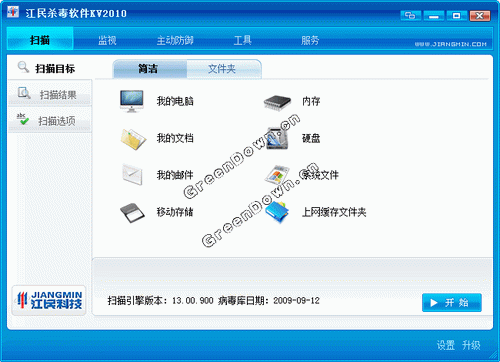The height and width of the screenshot is (362, 500).
Task: Click the Jiangmin logo in title bar
Action: coord(13,12)
